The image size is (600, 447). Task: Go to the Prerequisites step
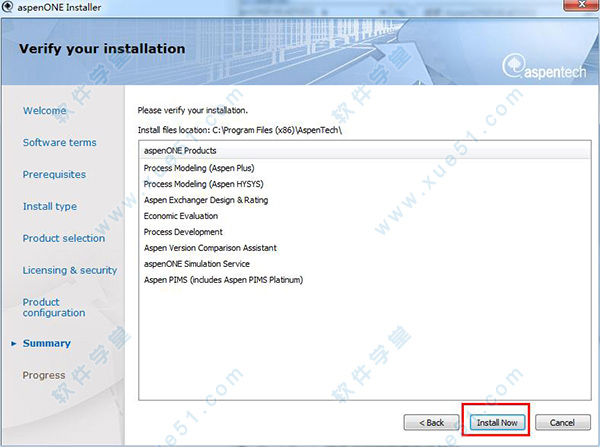tap(54, 175)
